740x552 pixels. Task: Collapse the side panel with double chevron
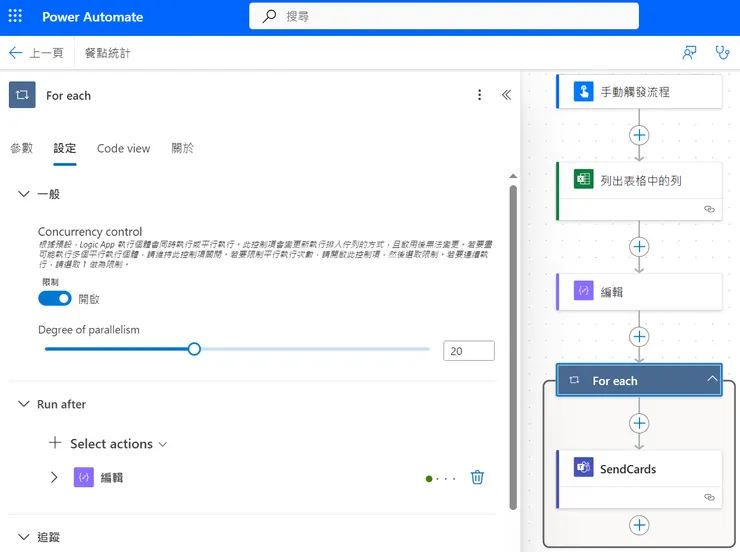(x=506, y=95)
